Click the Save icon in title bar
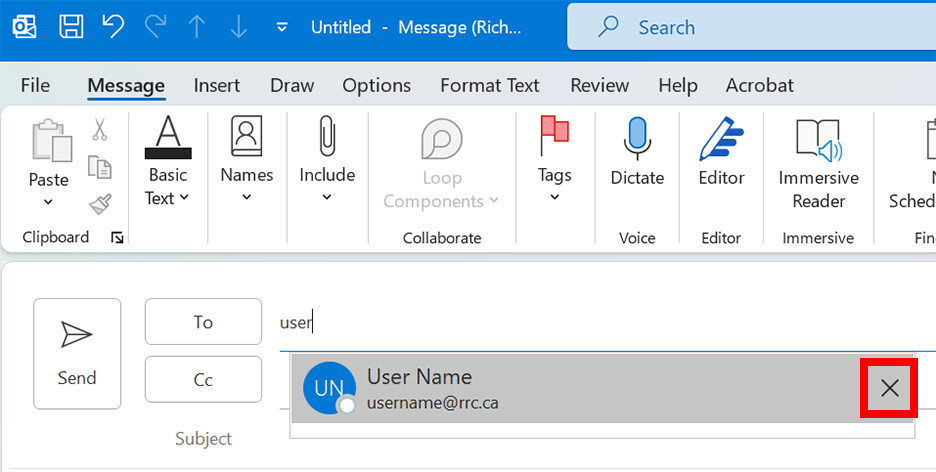Viewport: 936px width, 472px height. [x=71, y=27]
